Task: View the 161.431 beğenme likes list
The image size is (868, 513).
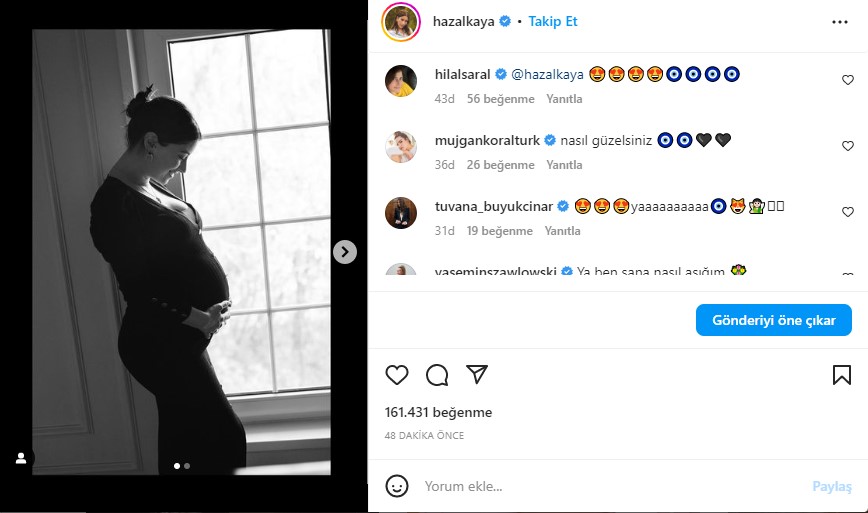Action: coord(438,412)
